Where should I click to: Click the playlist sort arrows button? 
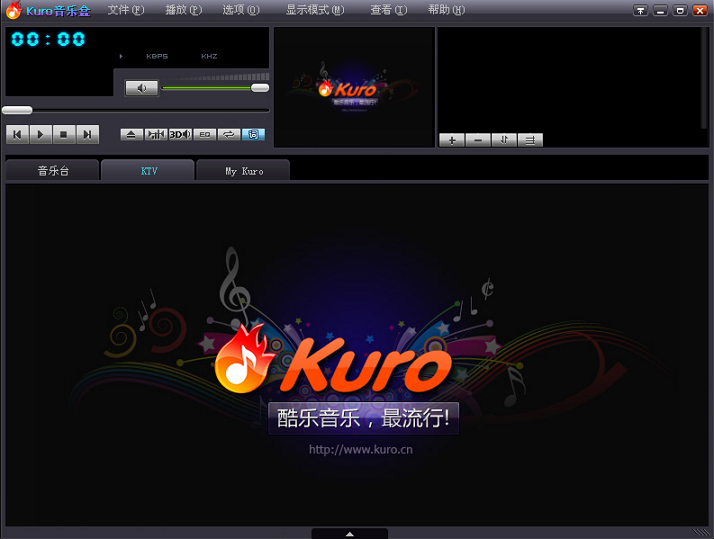[504, 140]
